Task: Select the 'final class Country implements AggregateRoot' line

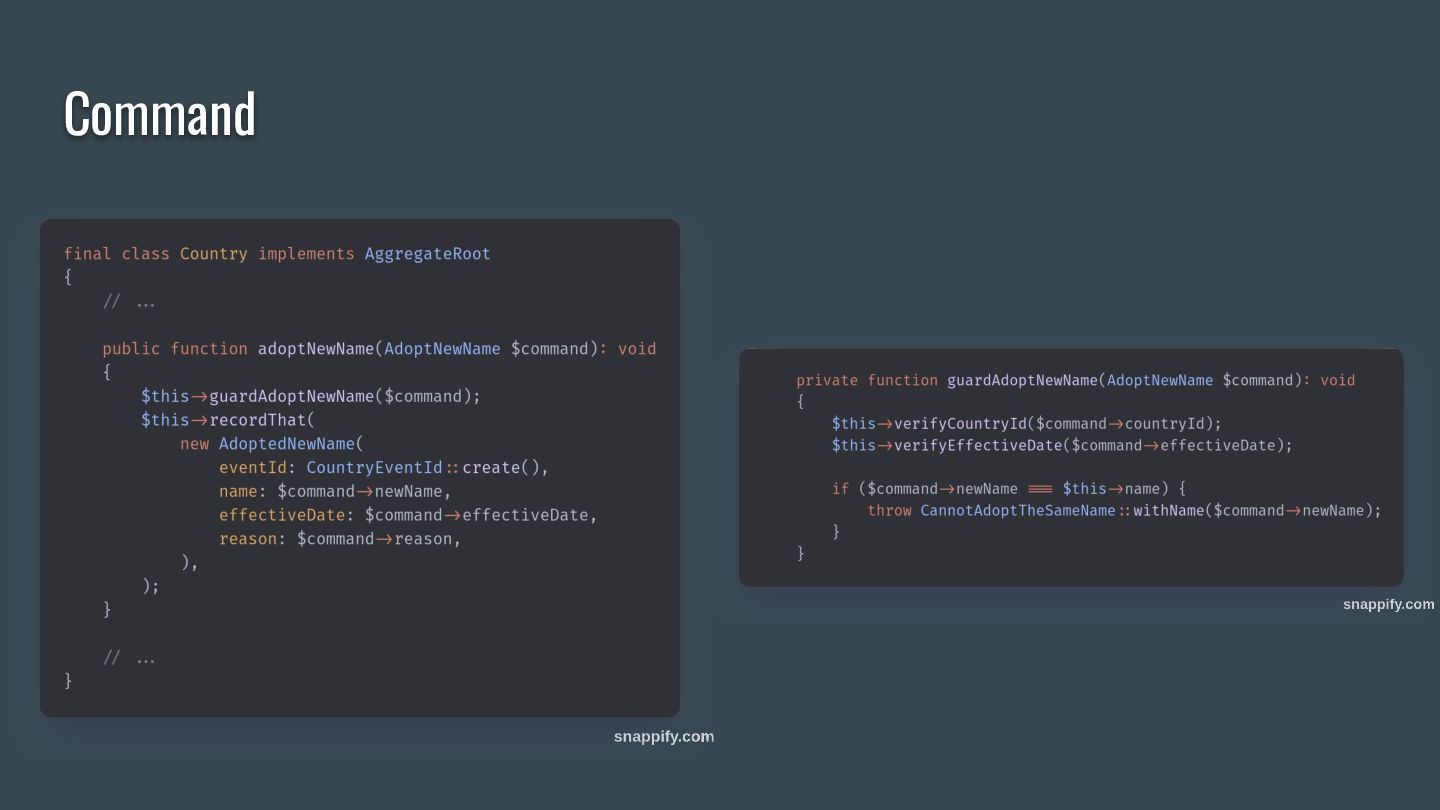Action: point(277,254)
